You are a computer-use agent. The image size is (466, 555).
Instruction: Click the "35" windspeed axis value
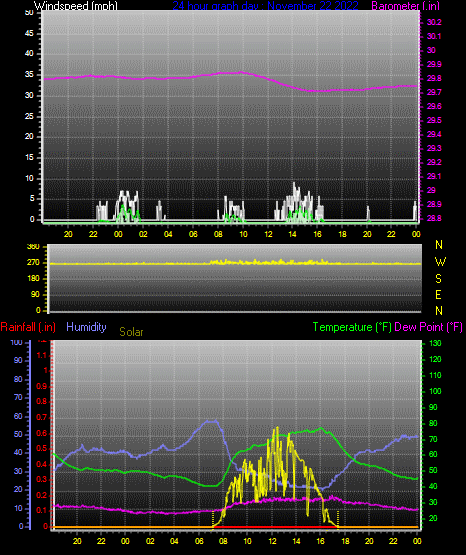pyautogui.click(x=29, y=75)
